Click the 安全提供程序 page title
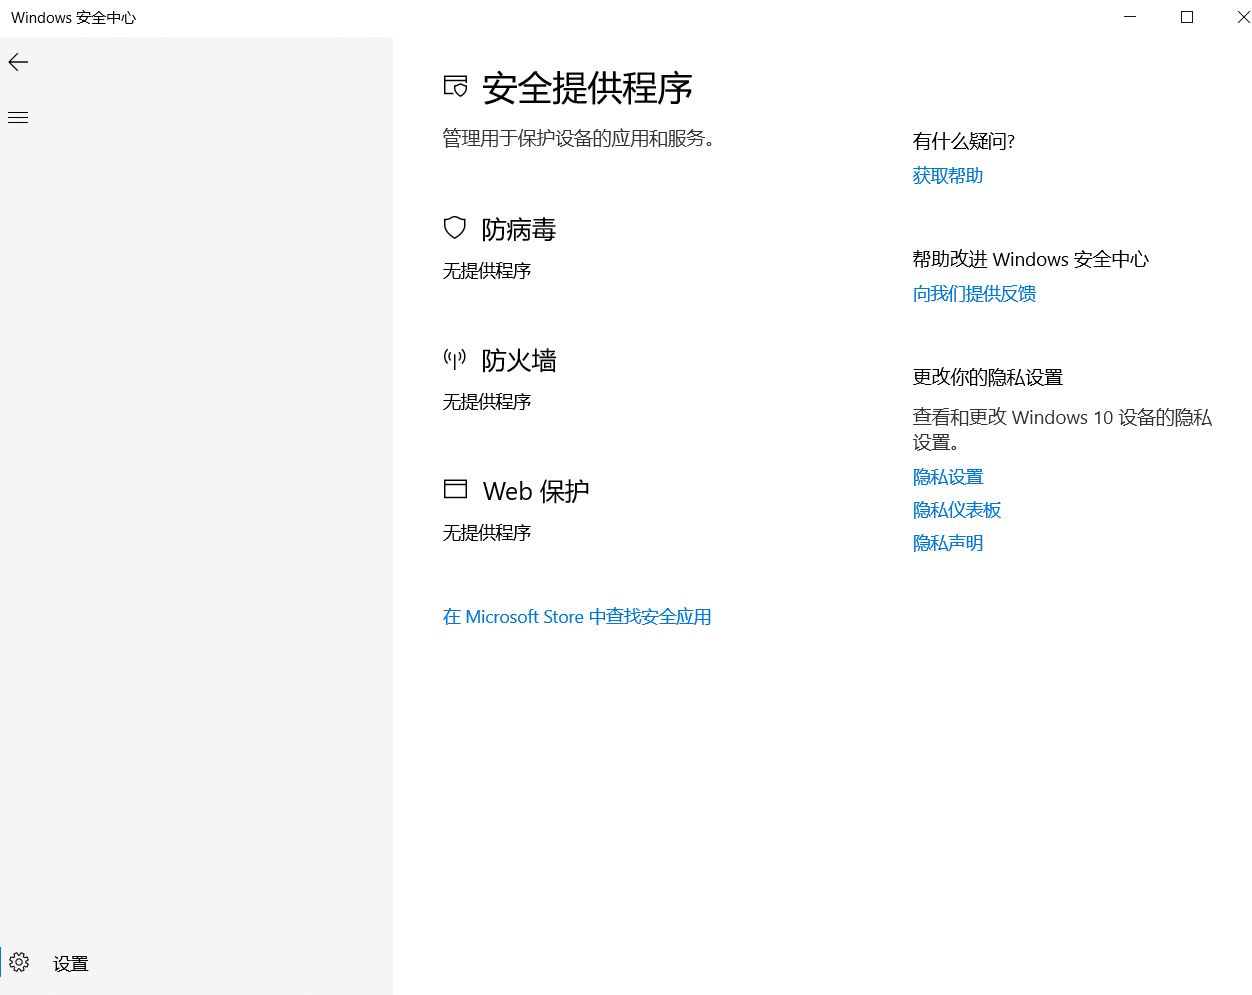The width and height of the screenshot is (1252, 995). (588, 88)
